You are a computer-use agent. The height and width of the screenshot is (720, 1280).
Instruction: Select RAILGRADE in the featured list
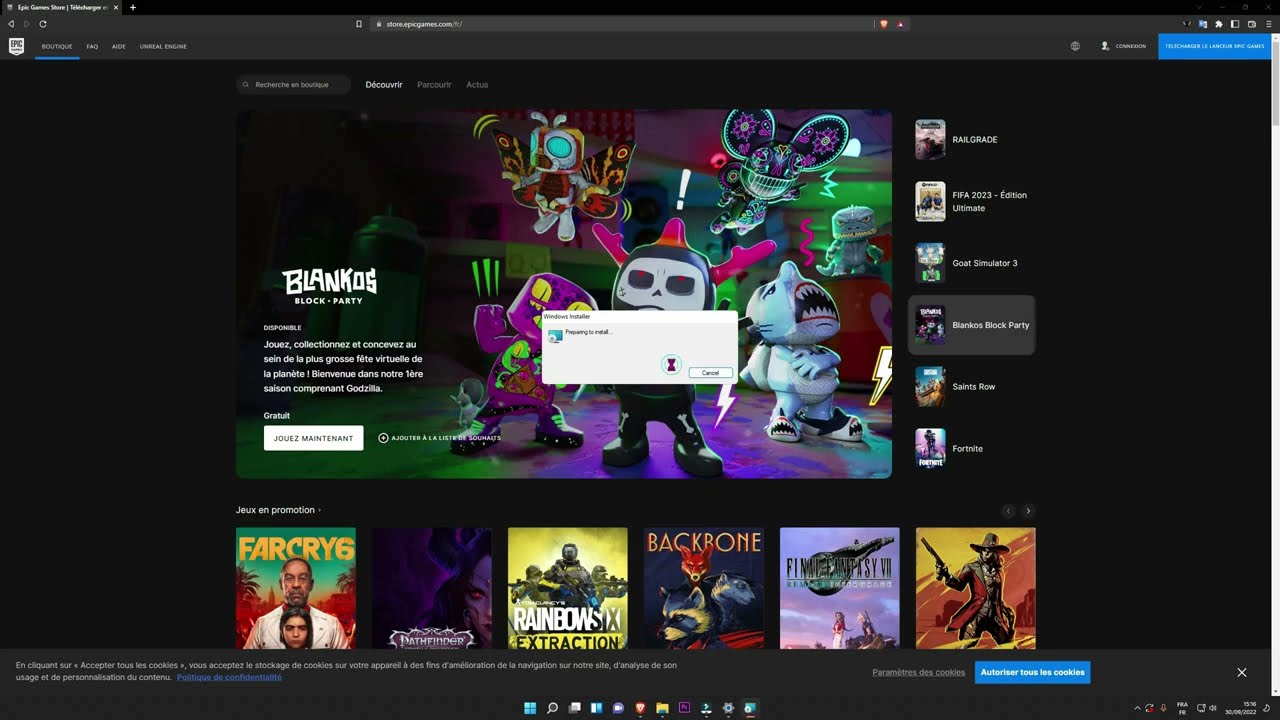(971, 140)
